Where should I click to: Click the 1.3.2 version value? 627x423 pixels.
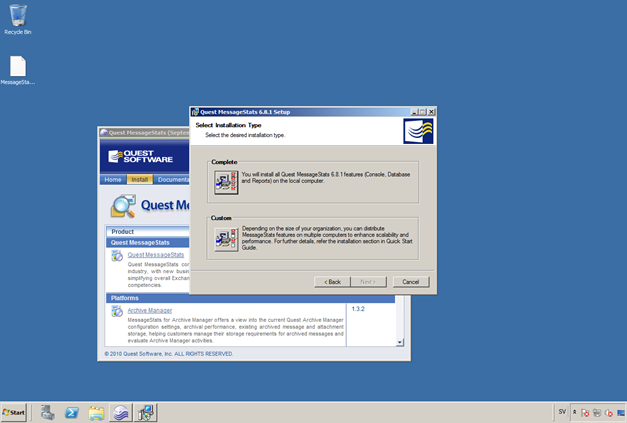358,309
